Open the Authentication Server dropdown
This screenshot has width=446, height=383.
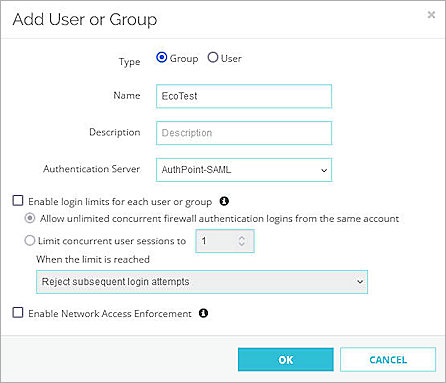(x=244, y=170)
